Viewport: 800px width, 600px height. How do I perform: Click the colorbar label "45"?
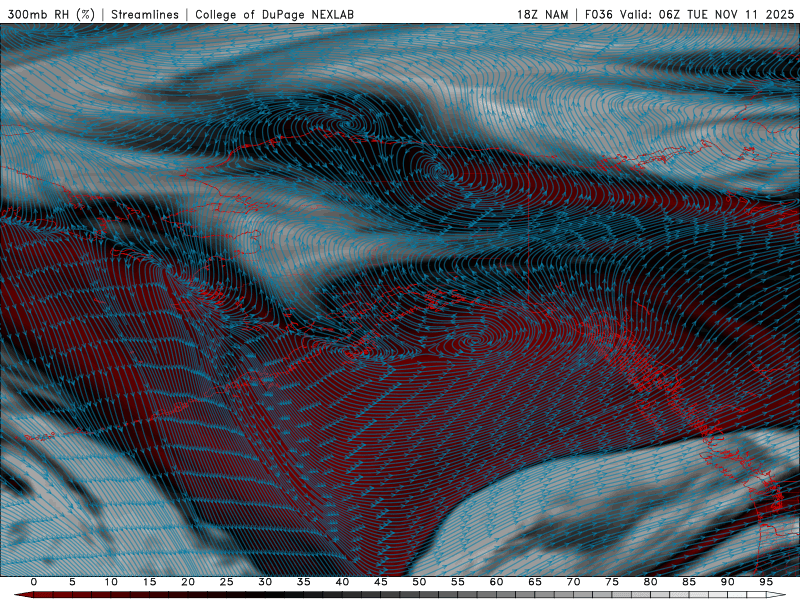pyautogui.click(x=381, y=582)
